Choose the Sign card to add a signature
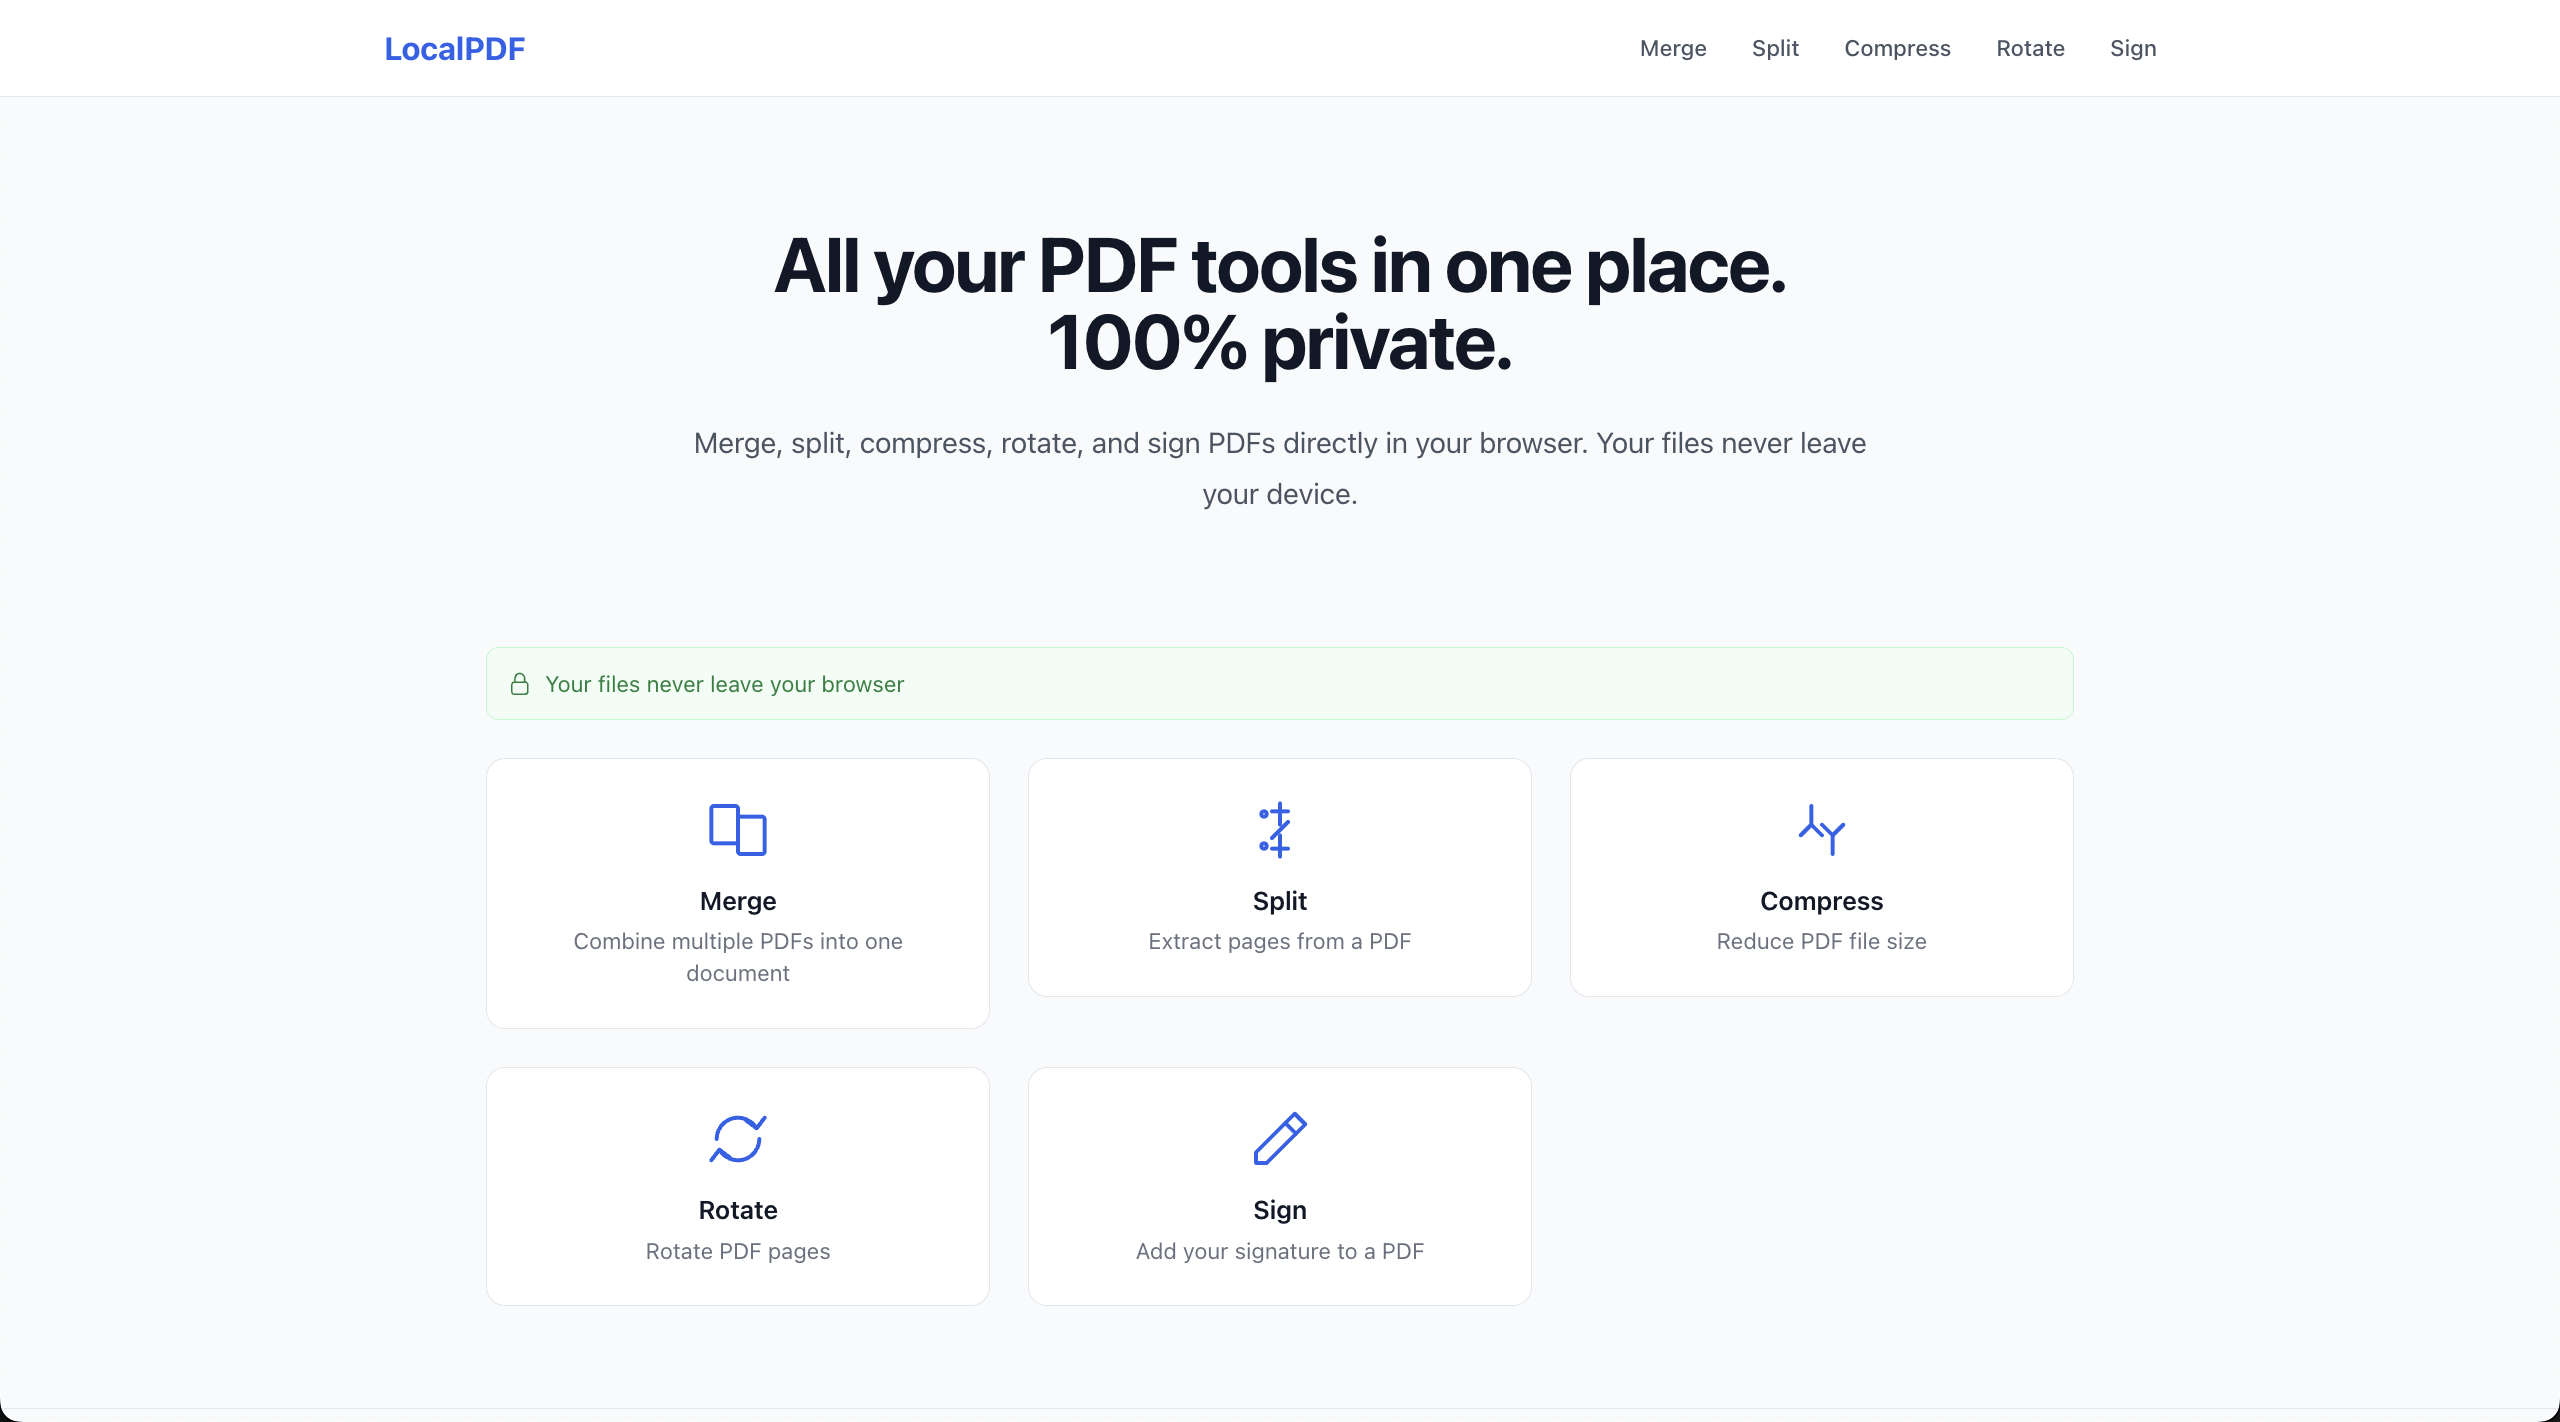Screen dimensions: 2560x1422 1278,1186
